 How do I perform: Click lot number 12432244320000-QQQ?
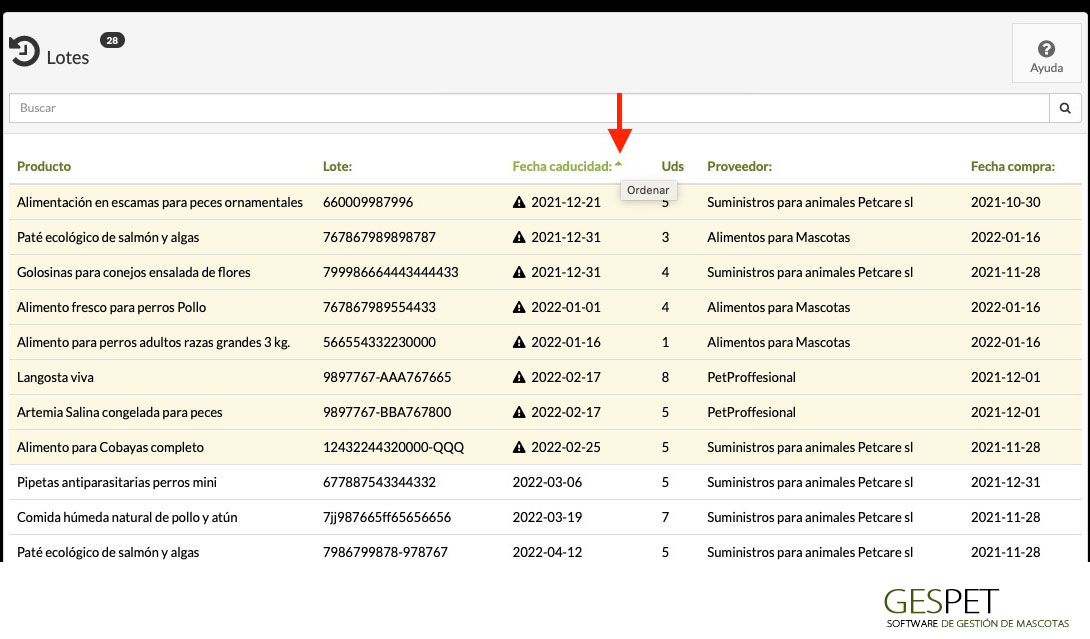tap(393, 447)
